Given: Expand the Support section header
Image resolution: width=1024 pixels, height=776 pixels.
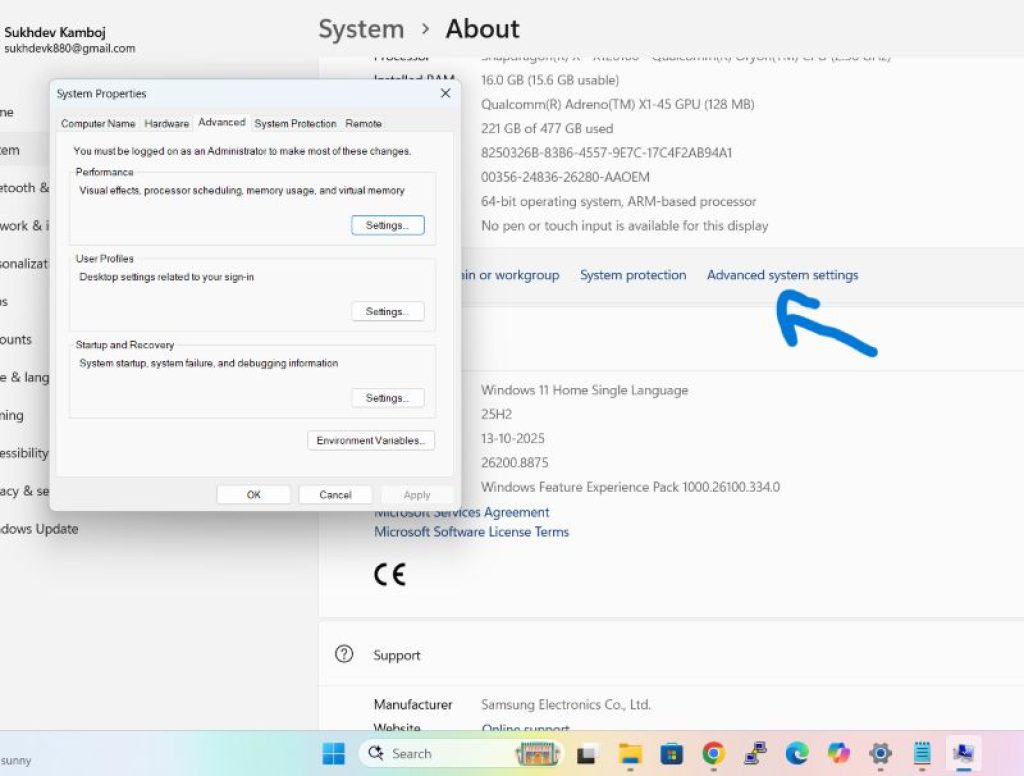Looking at the screenshot, I should coord(671,655).
